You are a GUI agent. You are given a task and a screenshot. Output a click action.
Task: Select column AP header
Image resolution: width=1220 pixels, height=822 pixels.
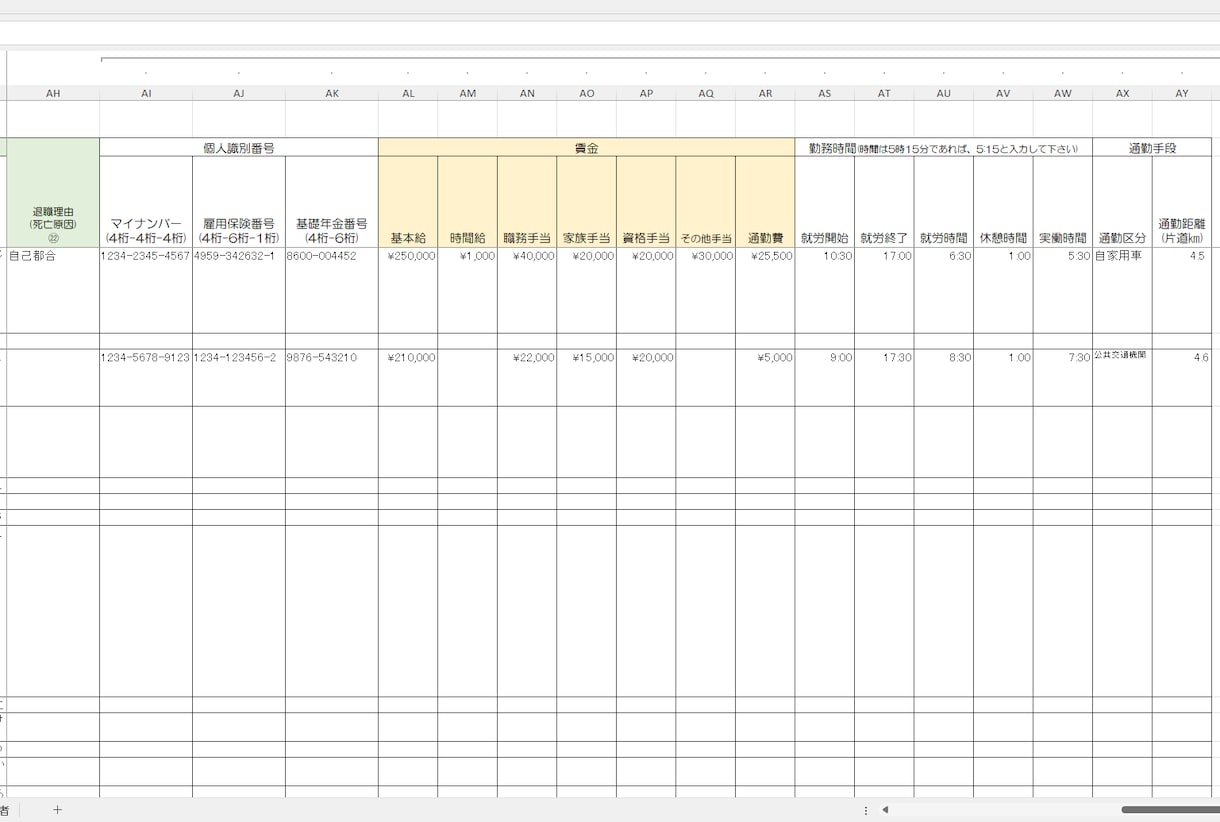tap(646, 93)
